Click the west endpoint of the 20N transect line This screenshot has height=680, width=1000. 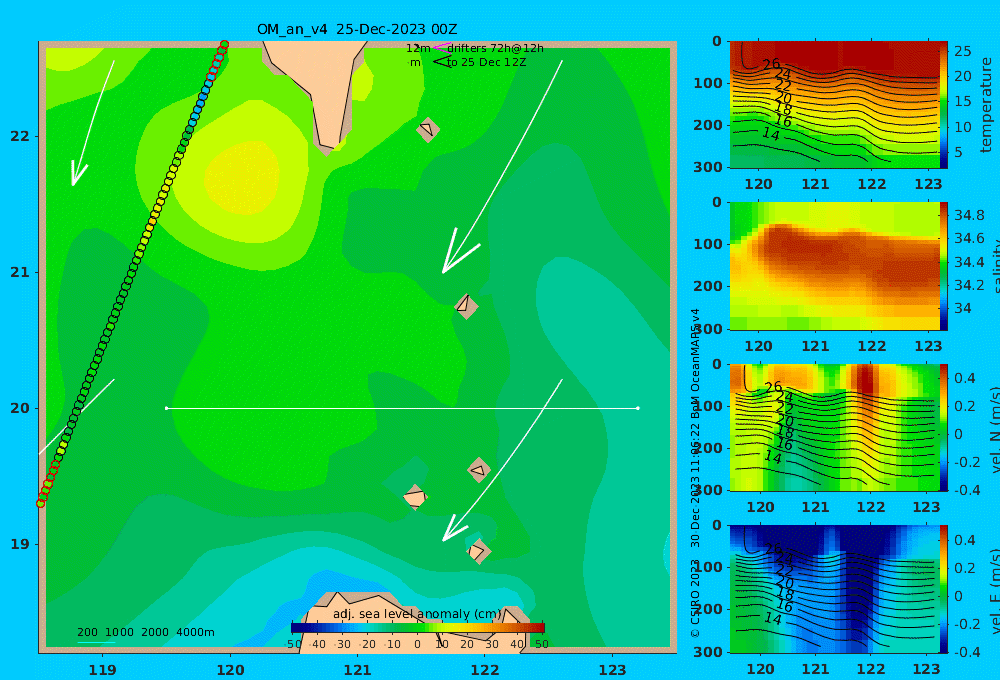point(166,408)
